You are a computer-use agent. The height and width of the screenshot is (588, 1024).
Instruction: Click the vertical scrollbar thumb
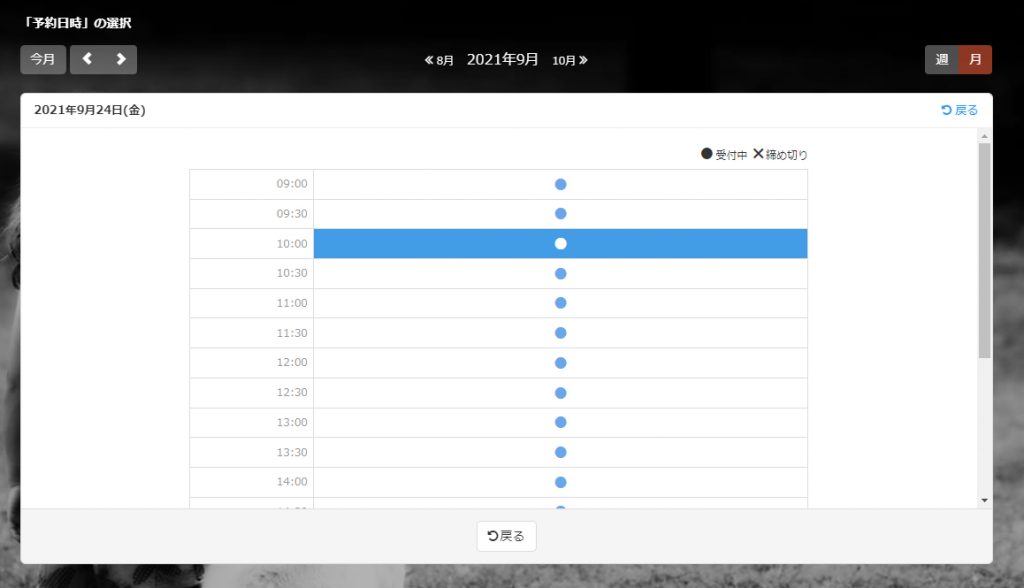point(984,250)
